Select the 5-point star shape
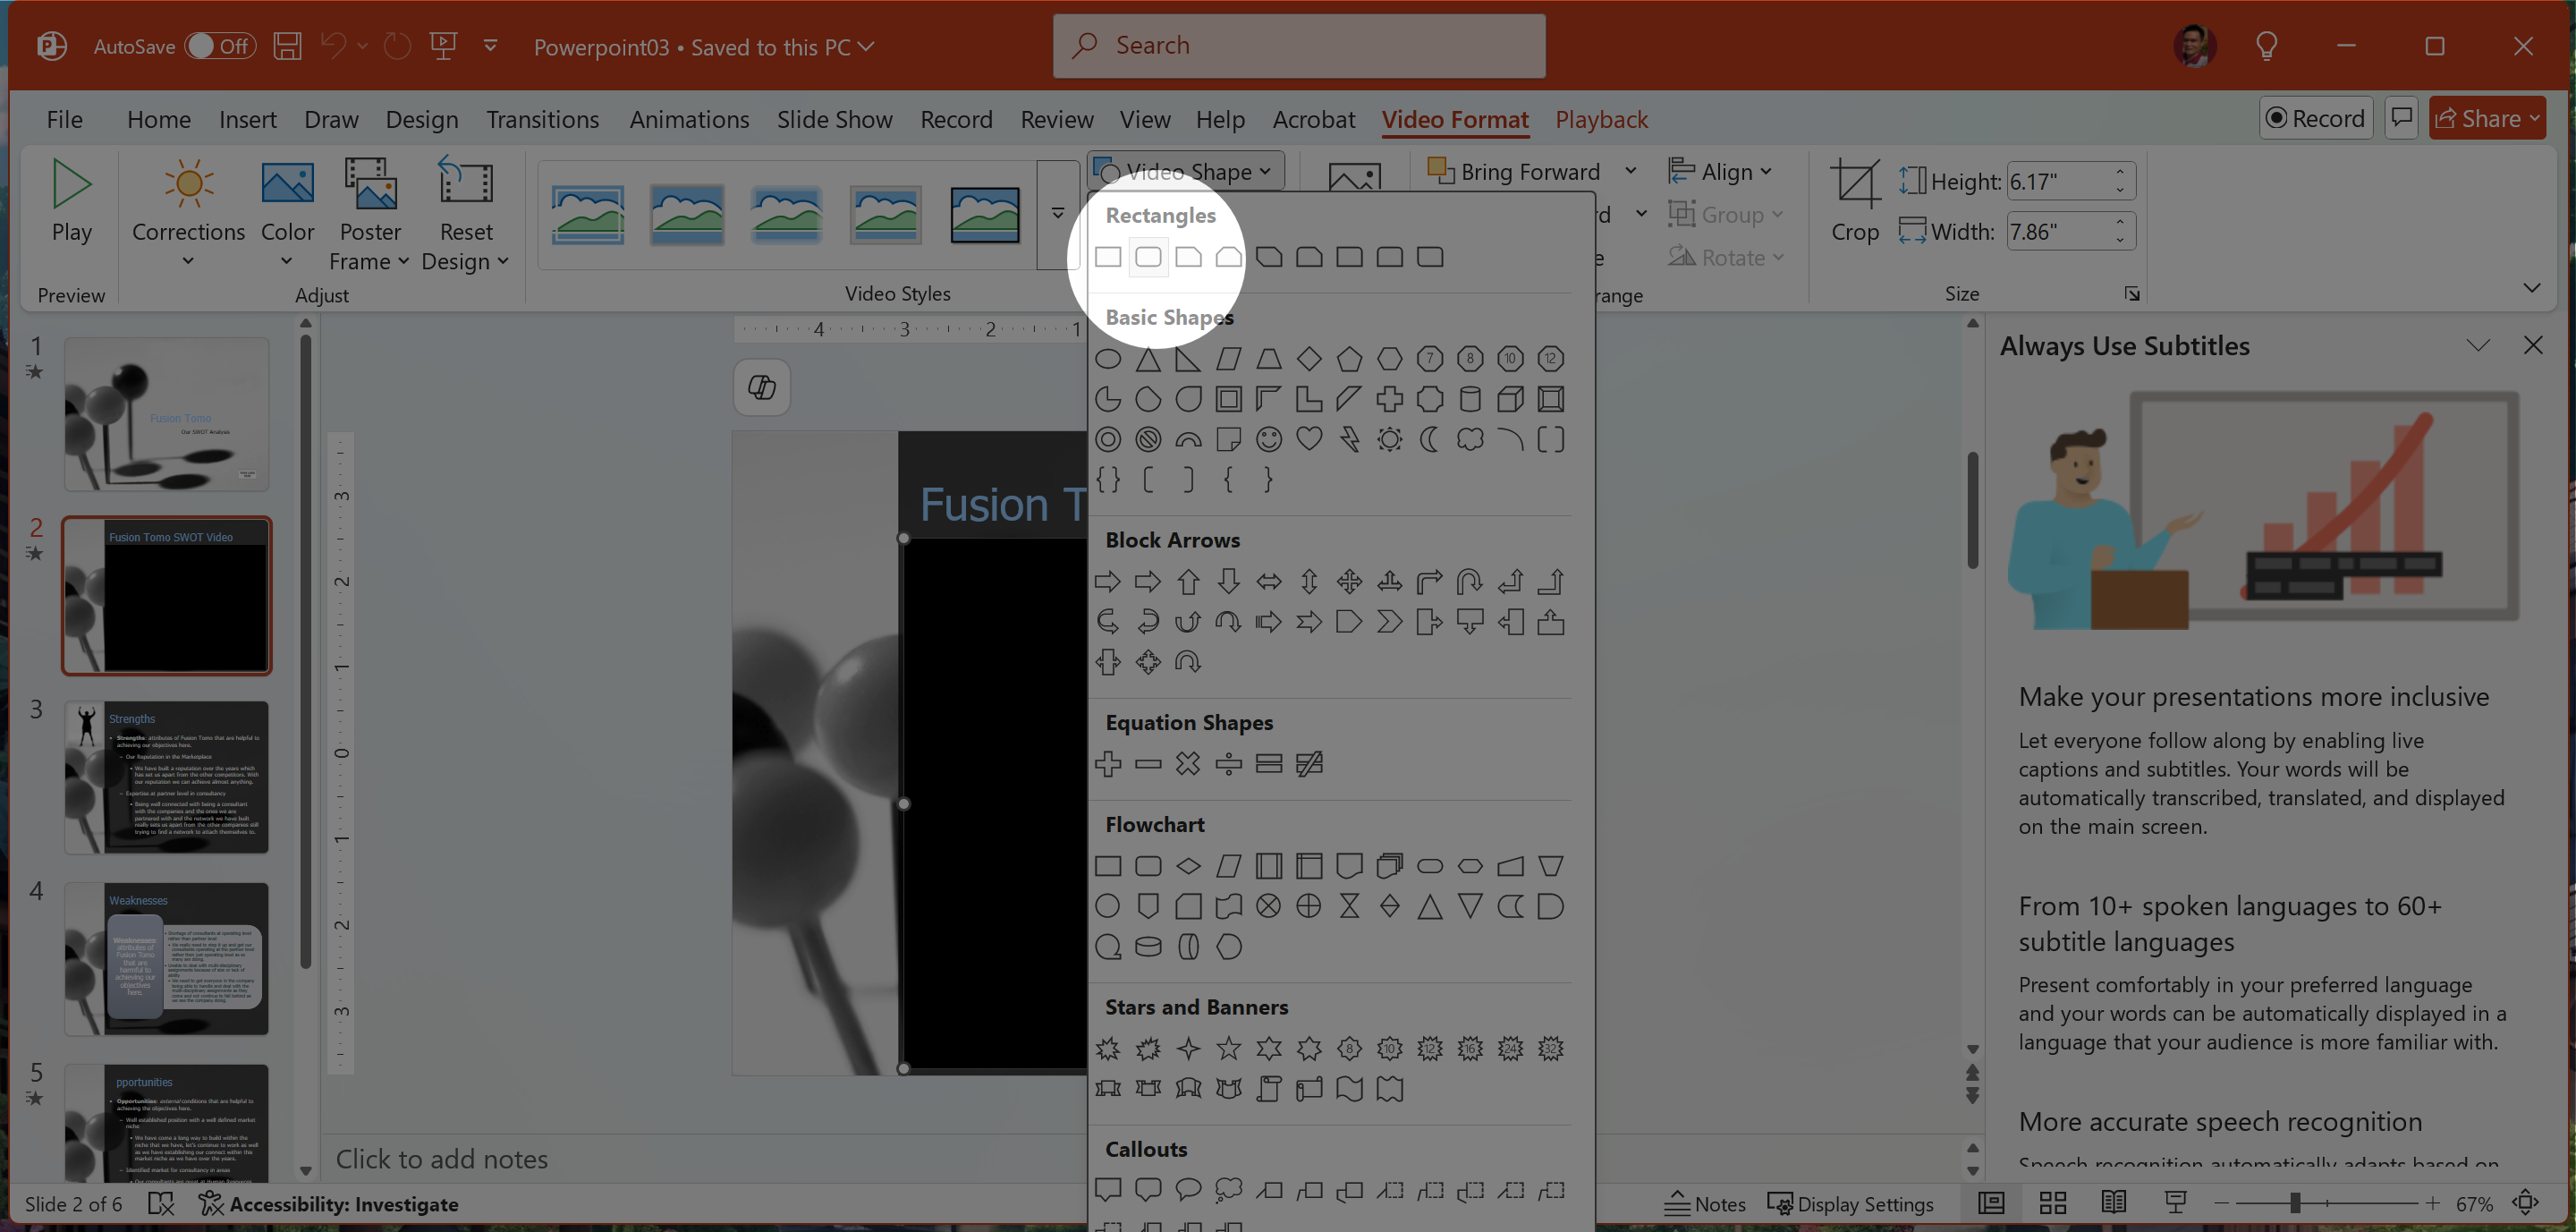This screenshot has width=2576, height=1232. (1228, 1048)
